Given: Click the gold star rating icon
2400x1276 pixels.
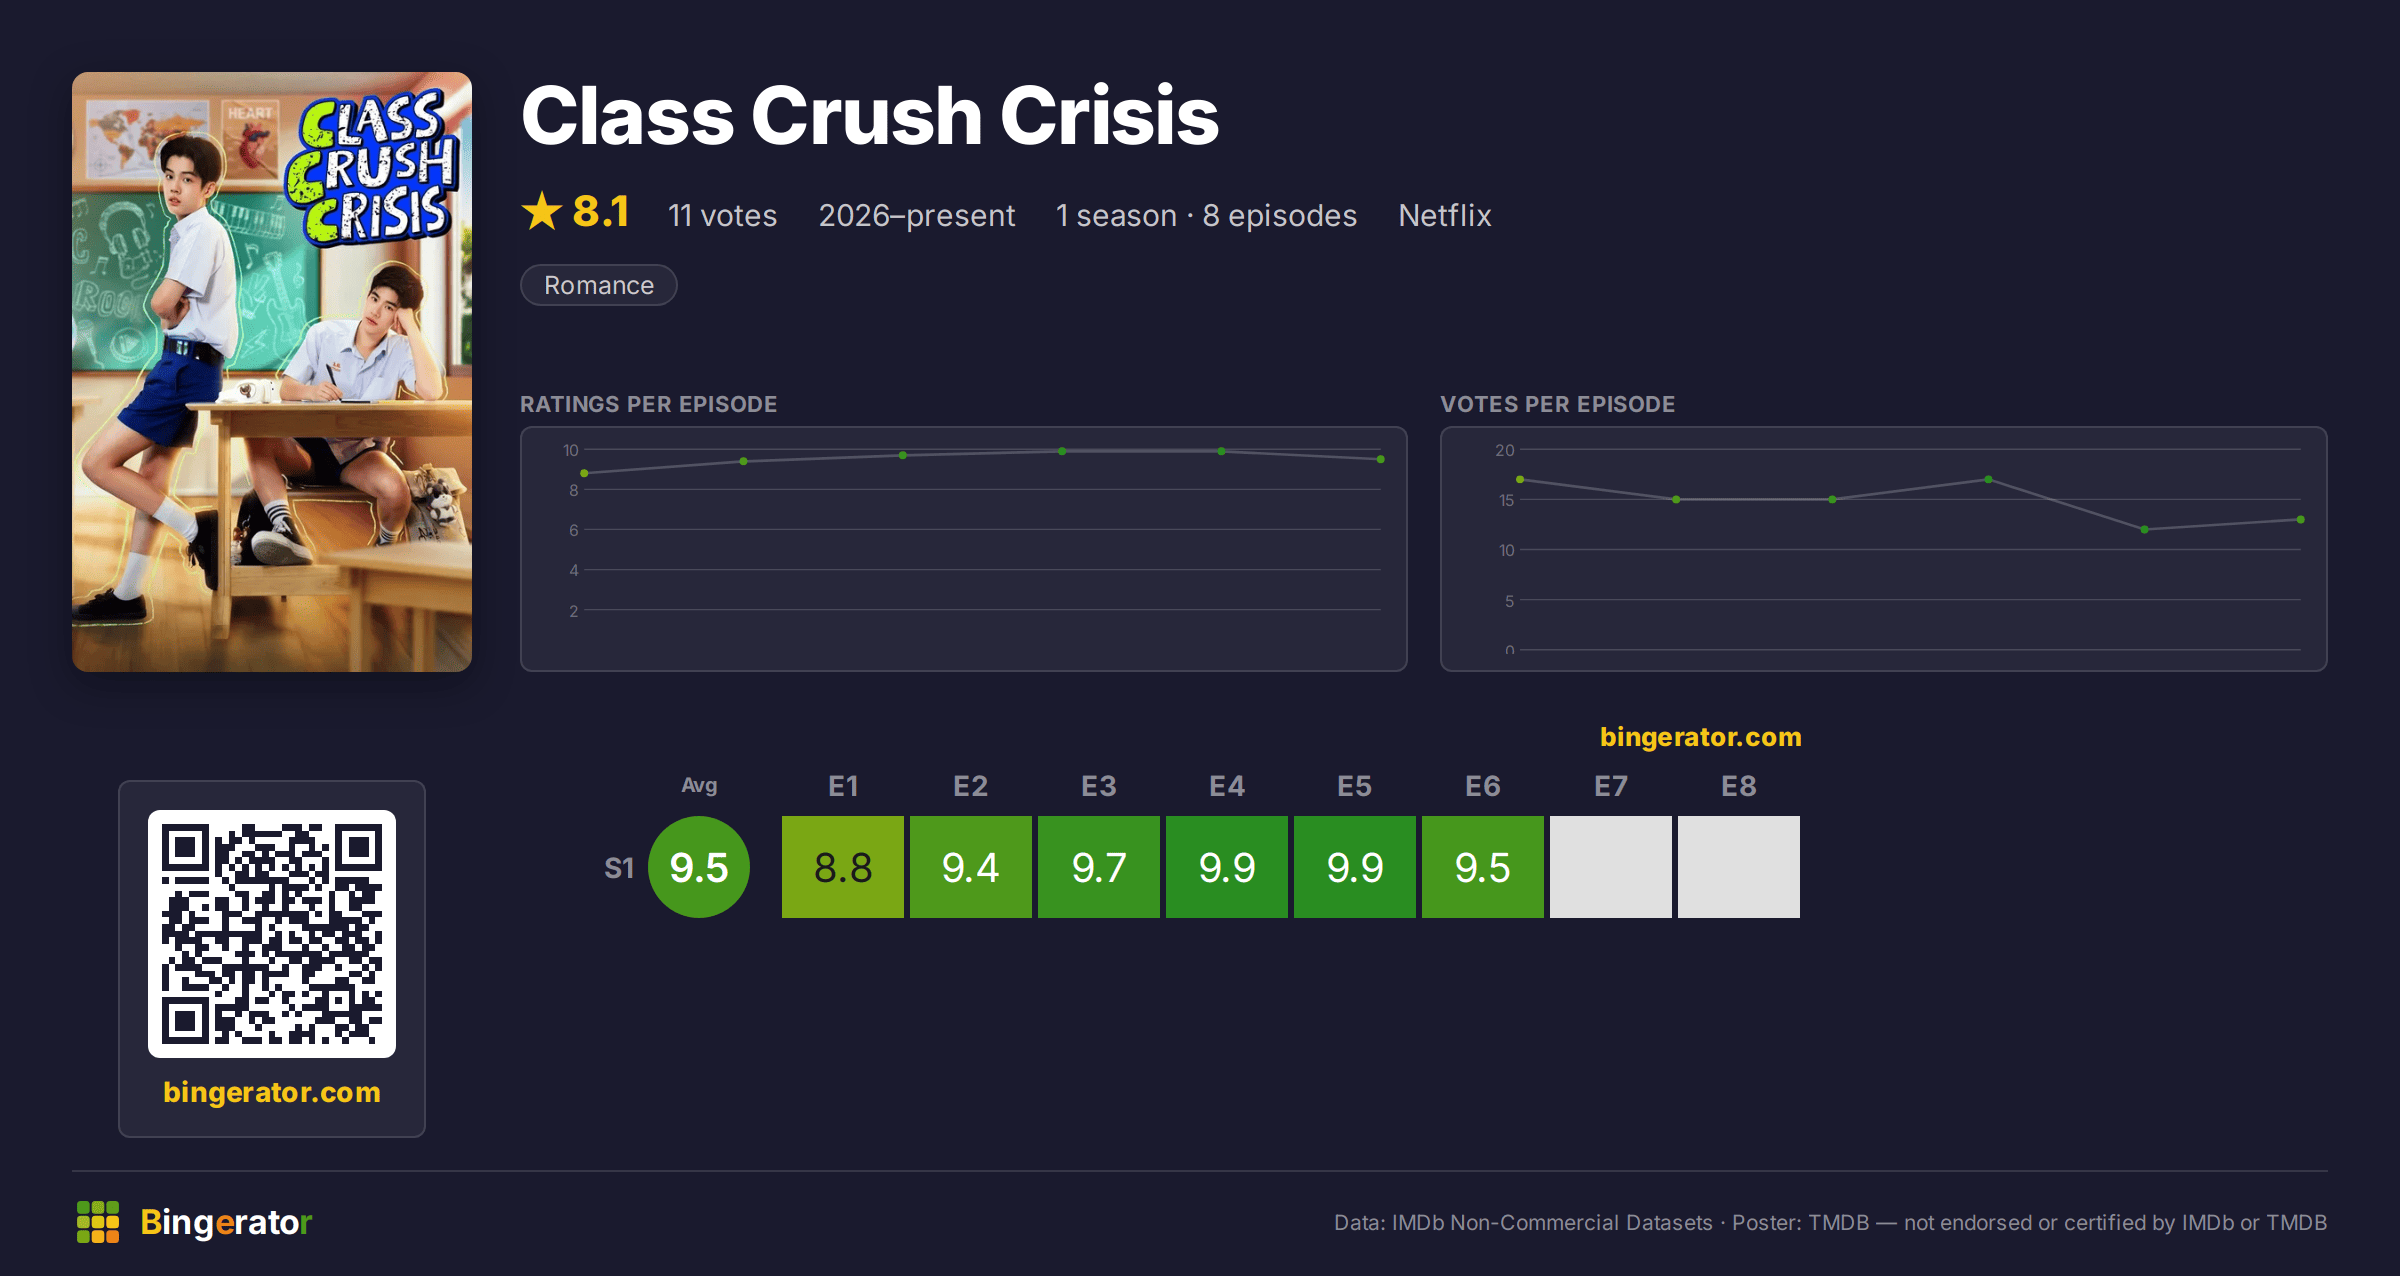Looking at the screenshot, I should coord(542,212).
